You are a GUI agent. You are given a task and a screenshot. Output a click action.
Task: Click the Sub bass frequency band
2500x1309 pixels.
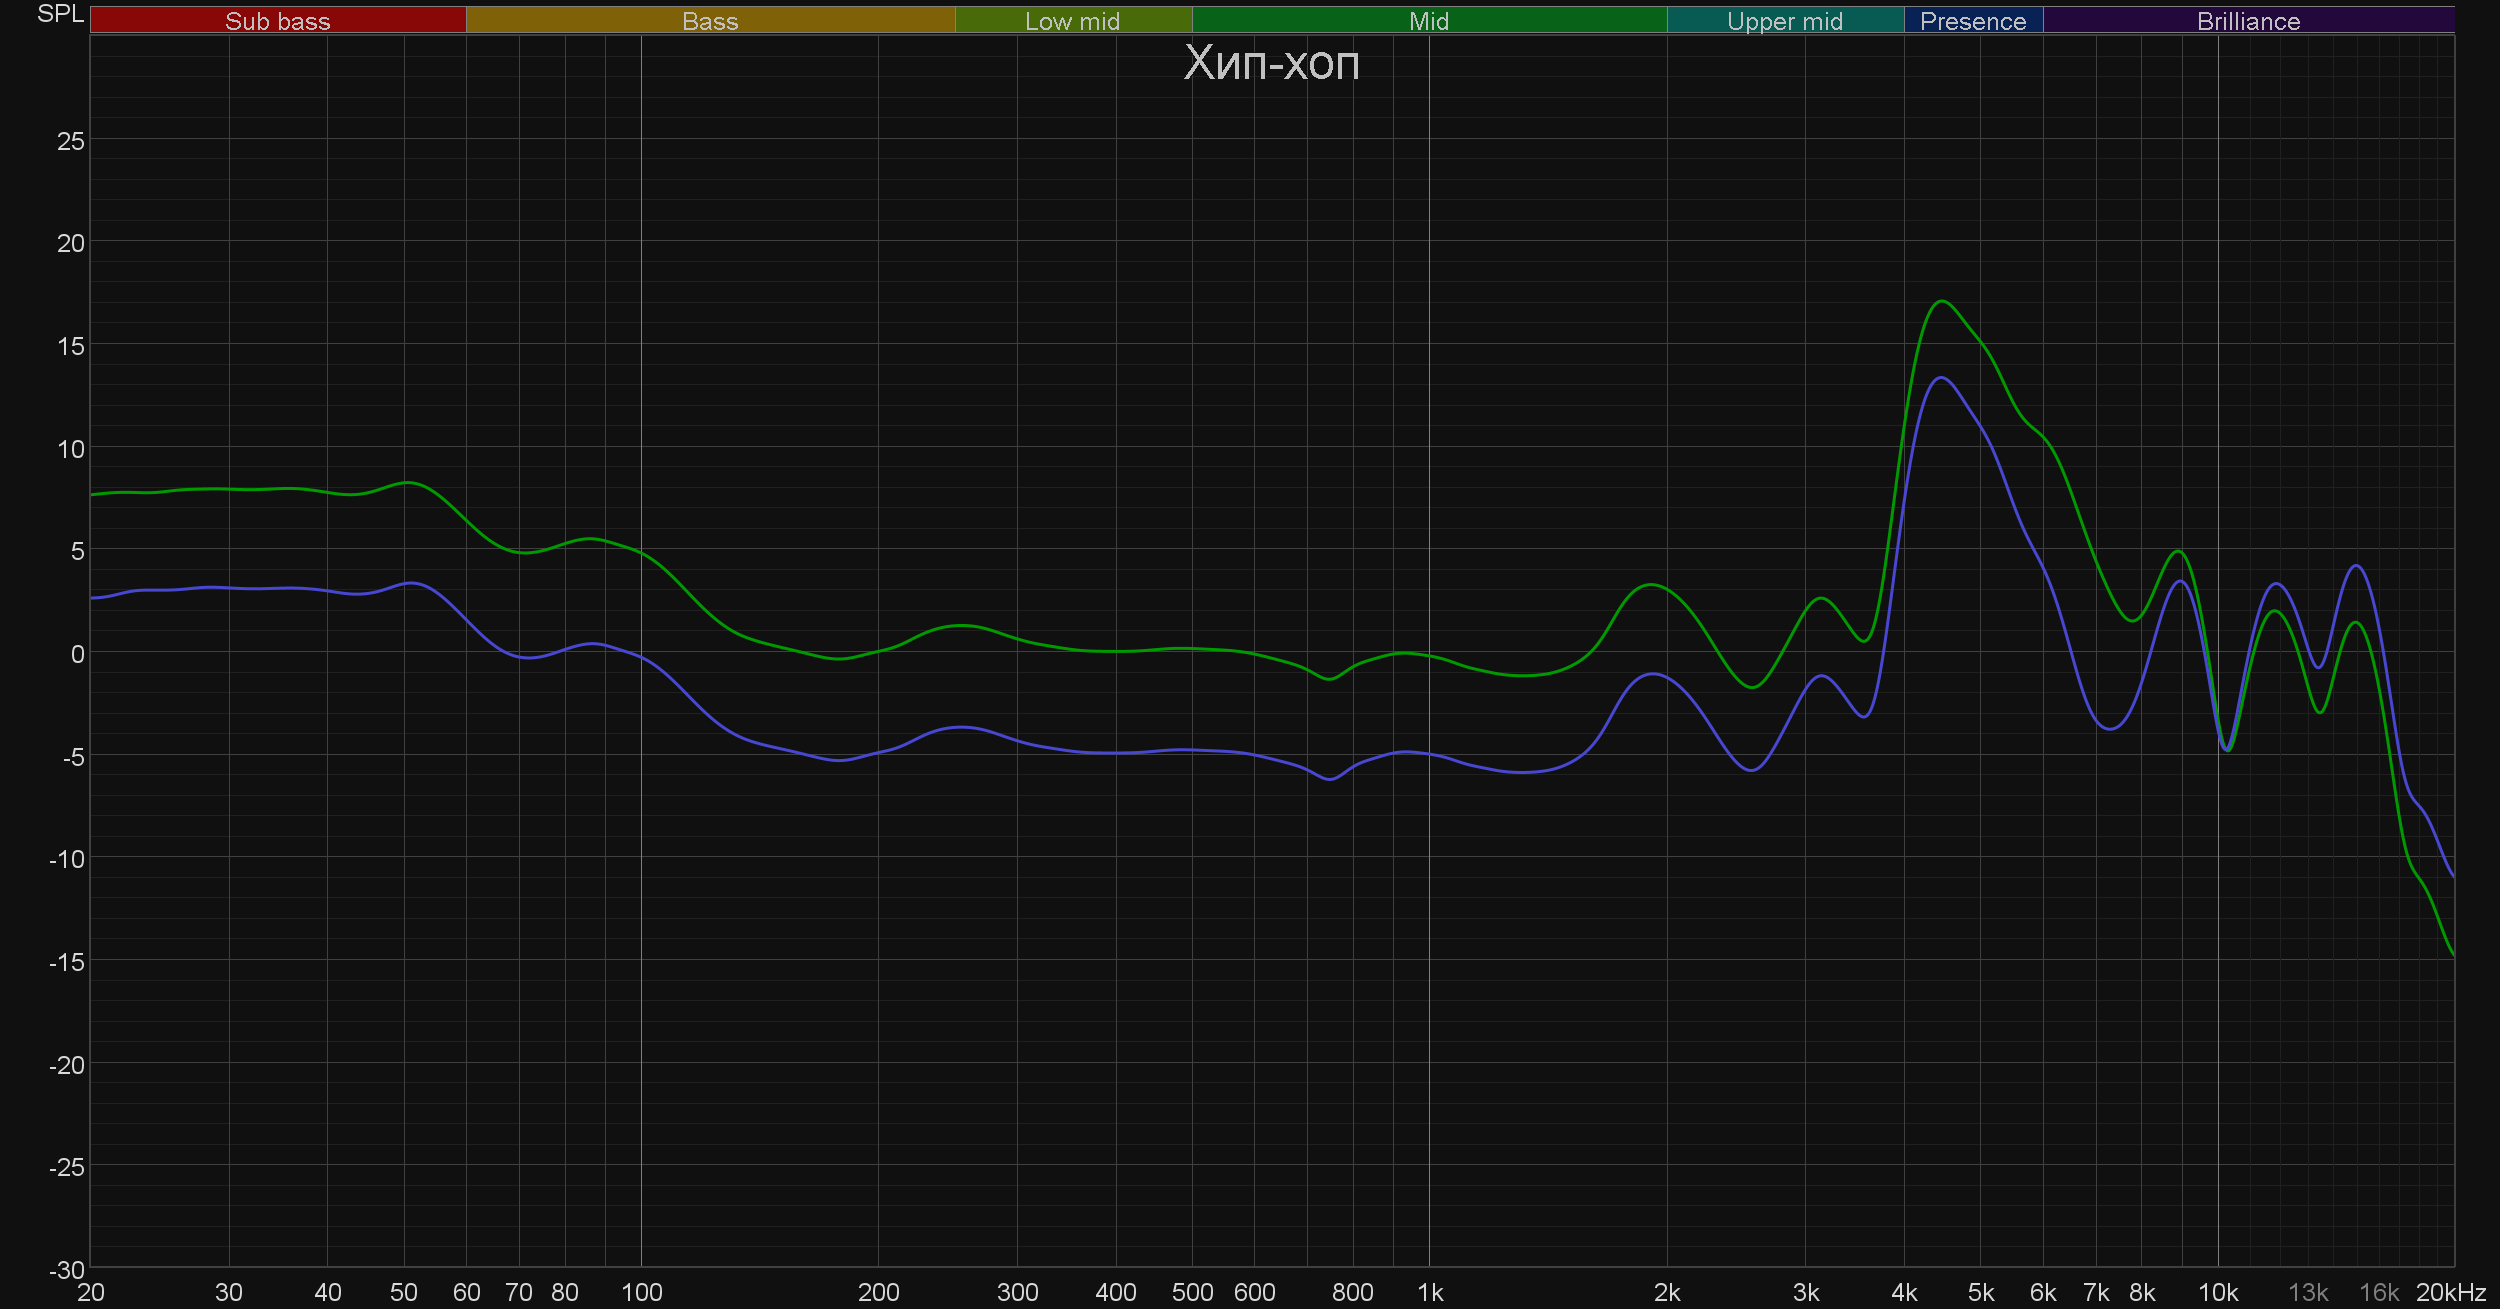click(278, 21)
